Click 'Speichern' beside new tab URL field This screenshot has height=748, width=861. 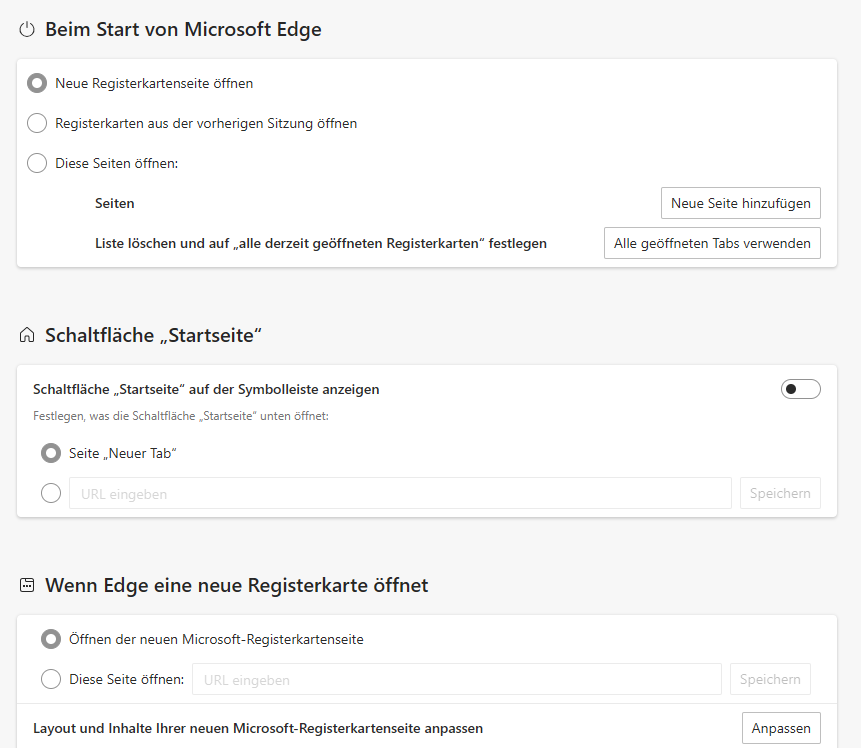pyautogui.click(x=770, y=679)
